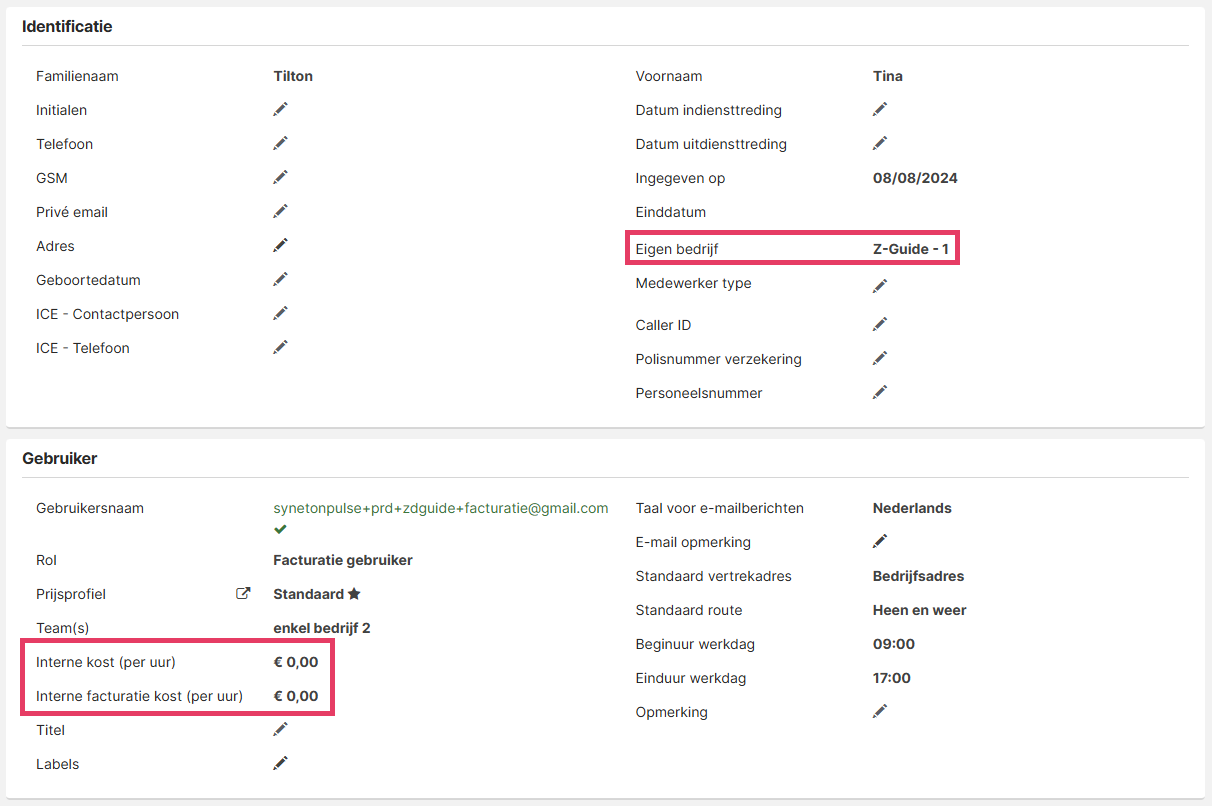1212x806 pixels.
Task: Edit the Titel field pencil
Action: 281,729
